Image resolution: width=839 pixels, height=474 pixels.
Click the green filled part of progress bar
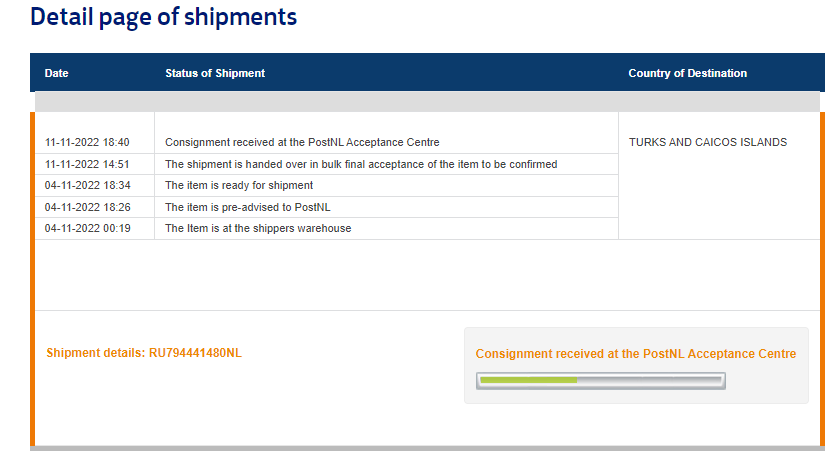[x=528, y=380]
